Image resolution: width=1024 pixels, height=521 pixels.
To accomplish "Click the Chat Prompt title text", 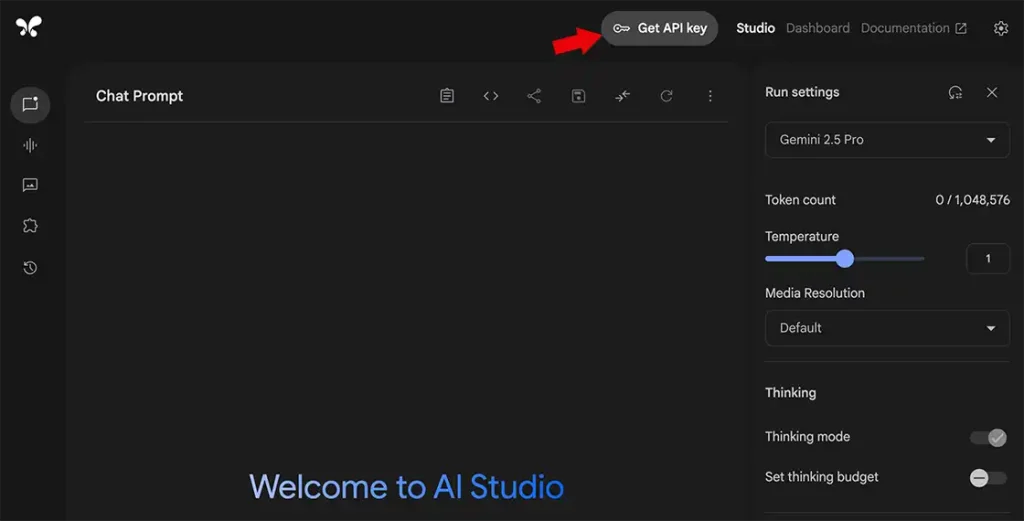I will coord(139,96).
